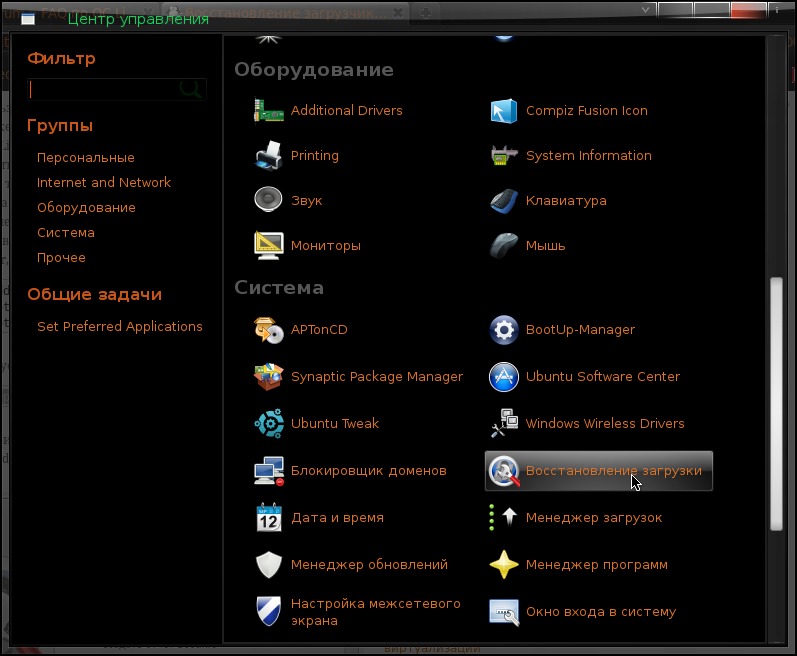Open the Восстановление загрузки icon
The image size is (797, 656).
[x=503, y=471]
